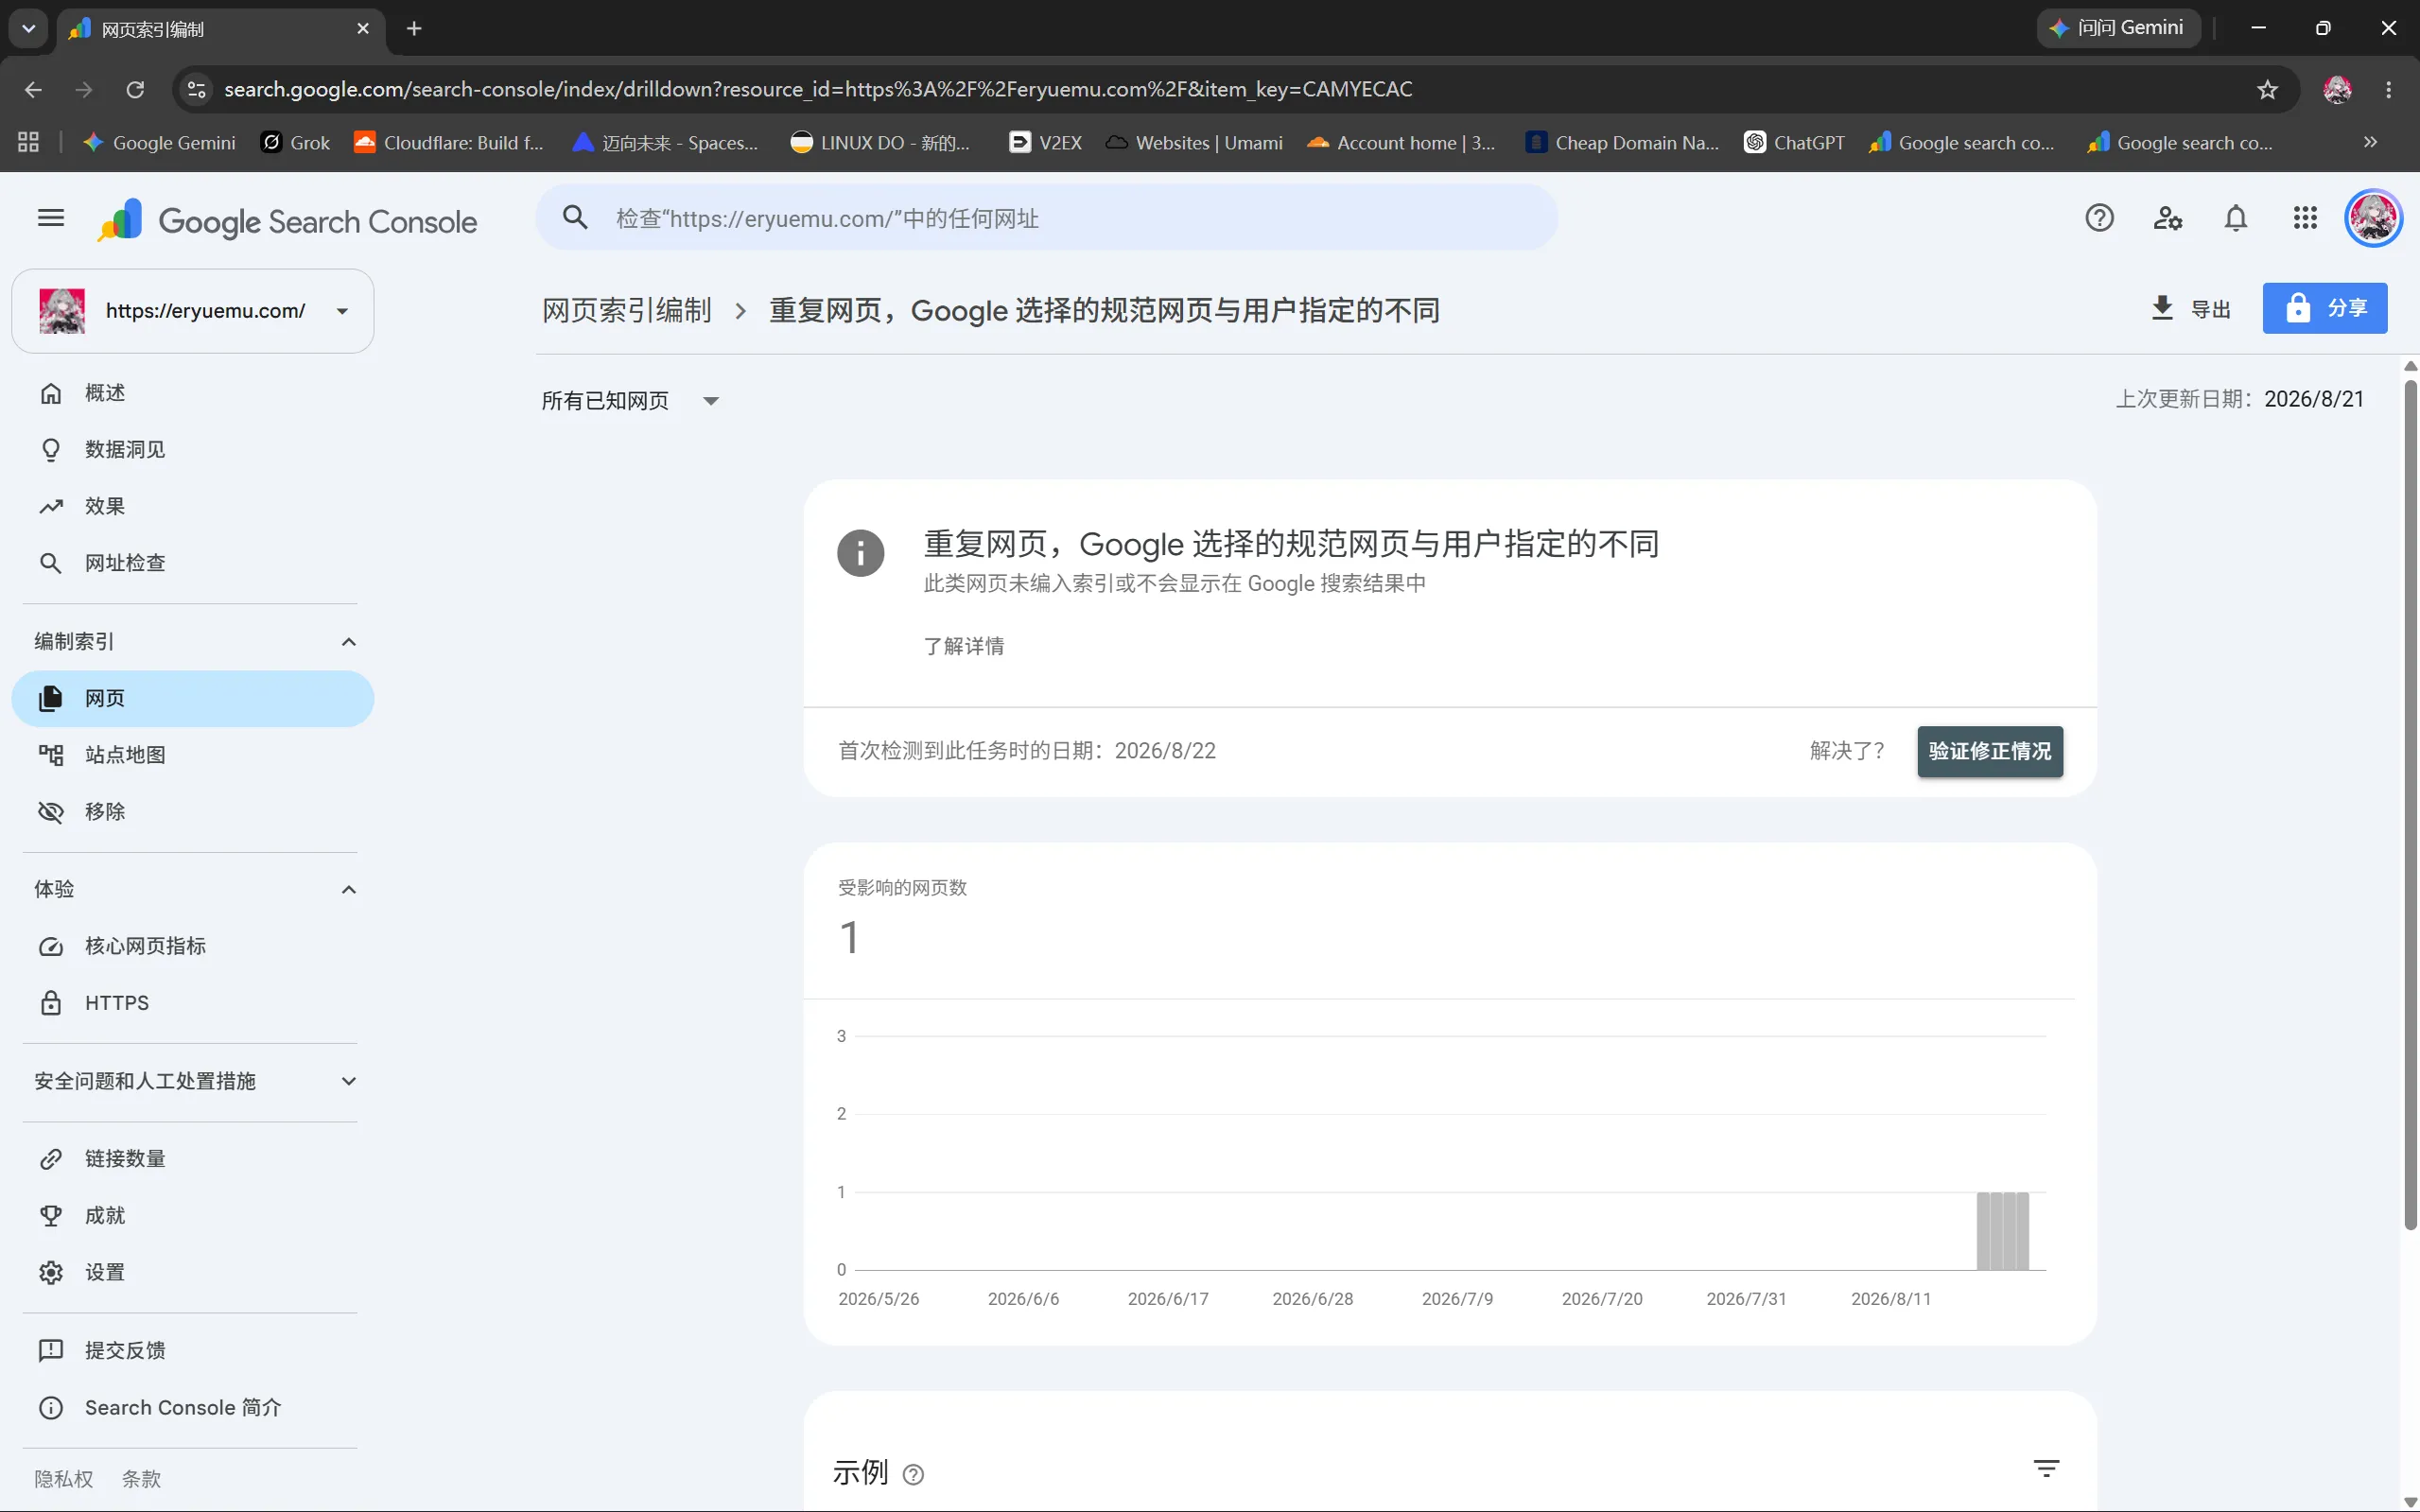This screenshot has width=2420, height=1512.
Task: Open the 所有已知网页 filter dropdown
Action: (630, 401)
